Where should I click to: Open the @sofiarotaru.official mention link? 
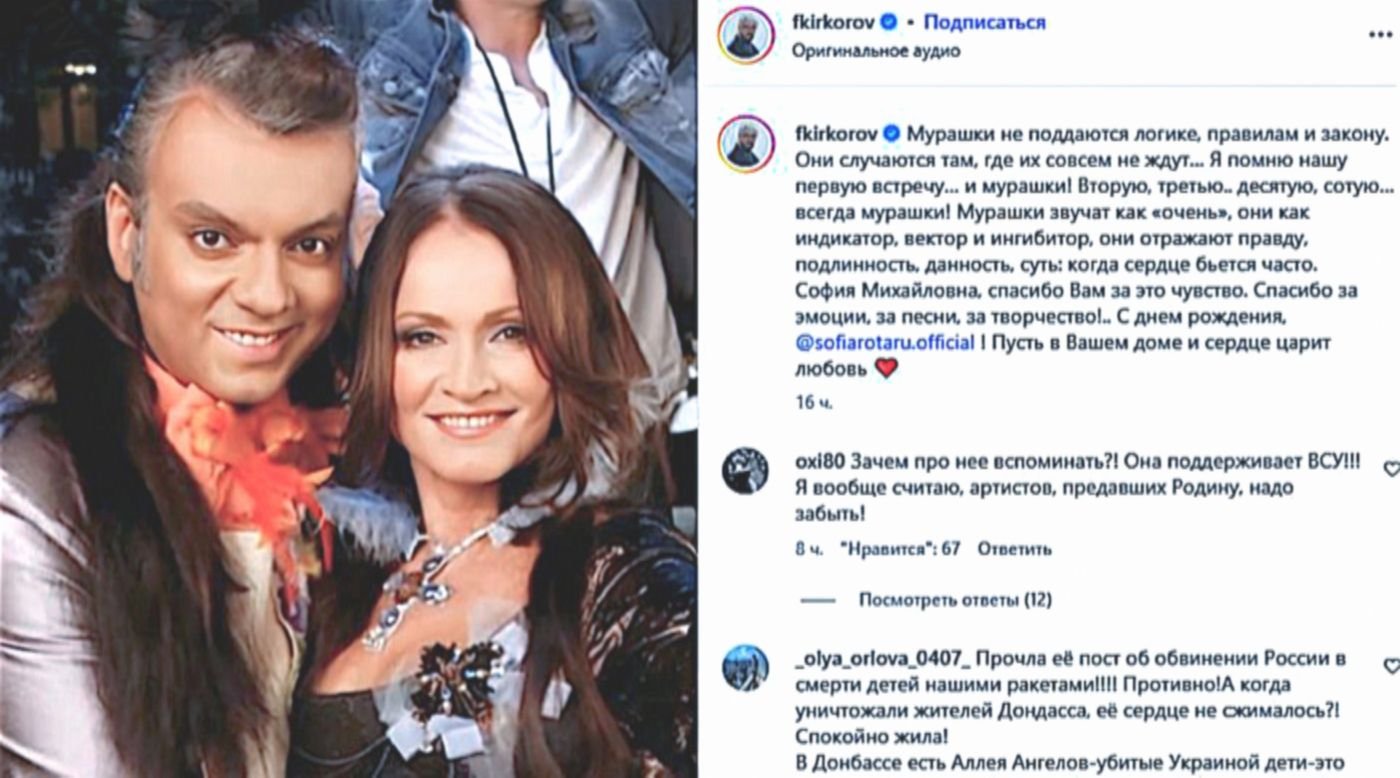(x=884, y=342)
